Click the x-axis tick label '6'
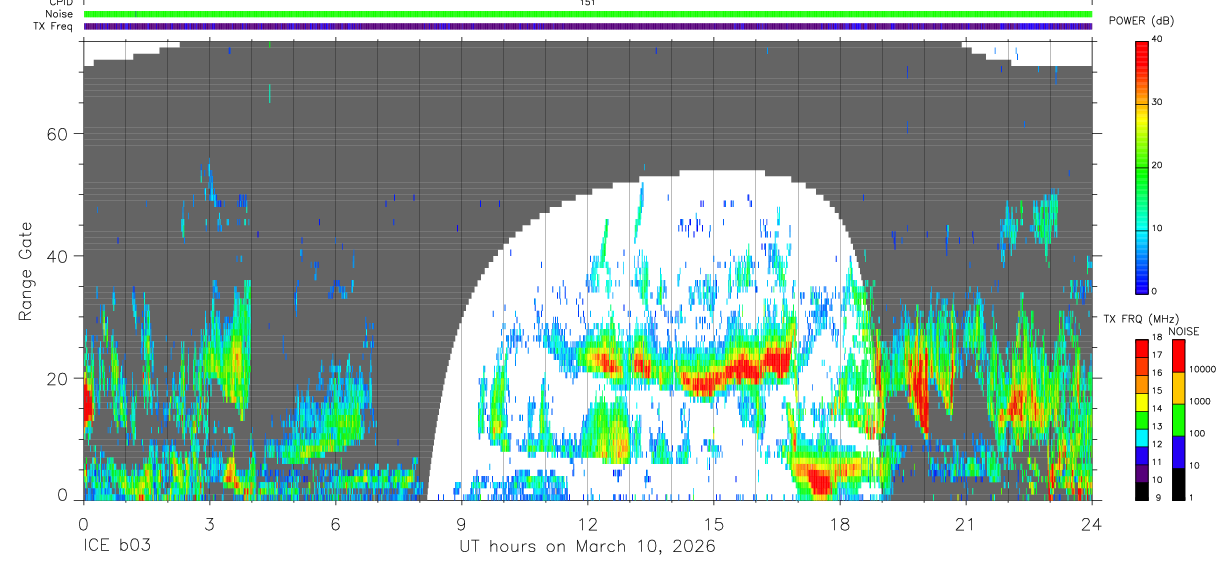The image size is (1228, 567). [x=335, y=524]
